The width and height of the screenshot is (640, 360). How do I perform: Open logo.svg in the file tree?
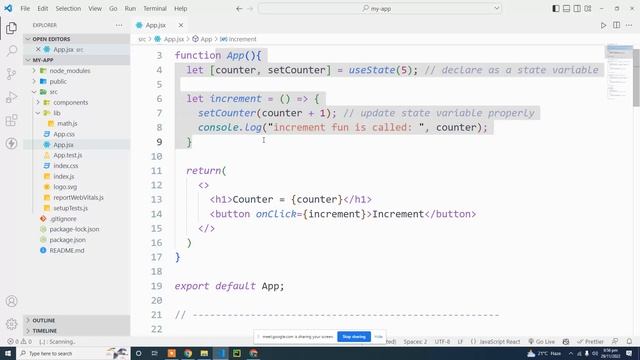[65, 187]
